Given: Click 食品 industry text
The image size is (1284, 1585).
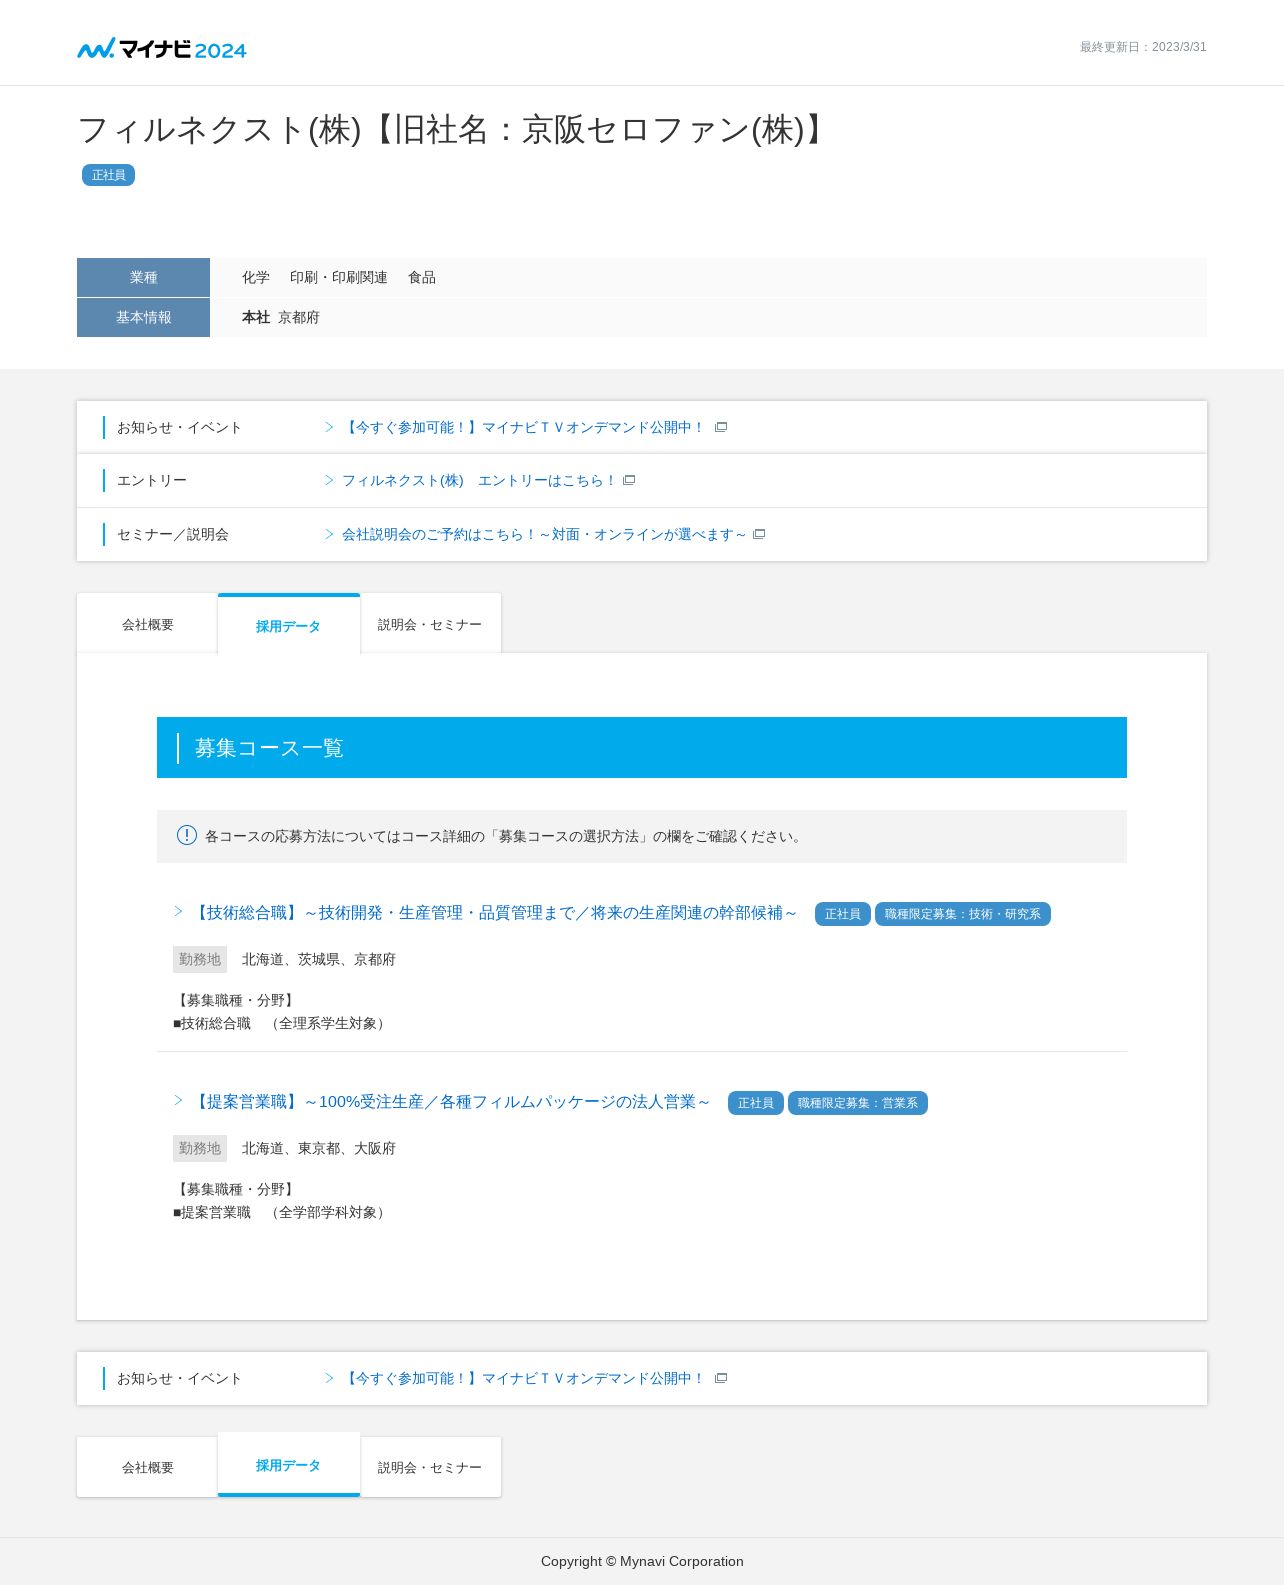Looking at the screenshot, I should tap(422, 277).
